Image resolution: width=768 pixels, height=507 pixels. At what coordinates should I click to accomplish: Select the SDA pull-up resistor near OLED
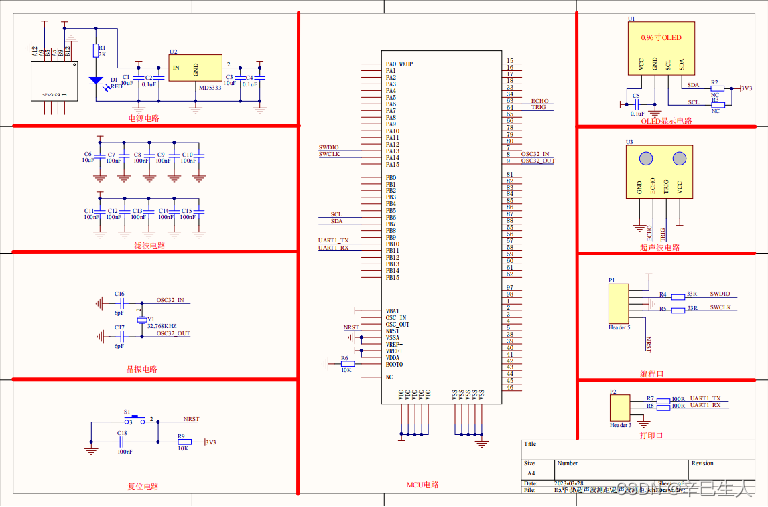(x=717, y=89)
